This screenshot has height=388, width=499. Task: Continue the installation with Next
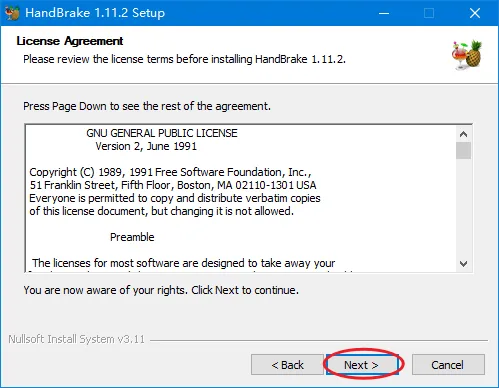(362, 365)
